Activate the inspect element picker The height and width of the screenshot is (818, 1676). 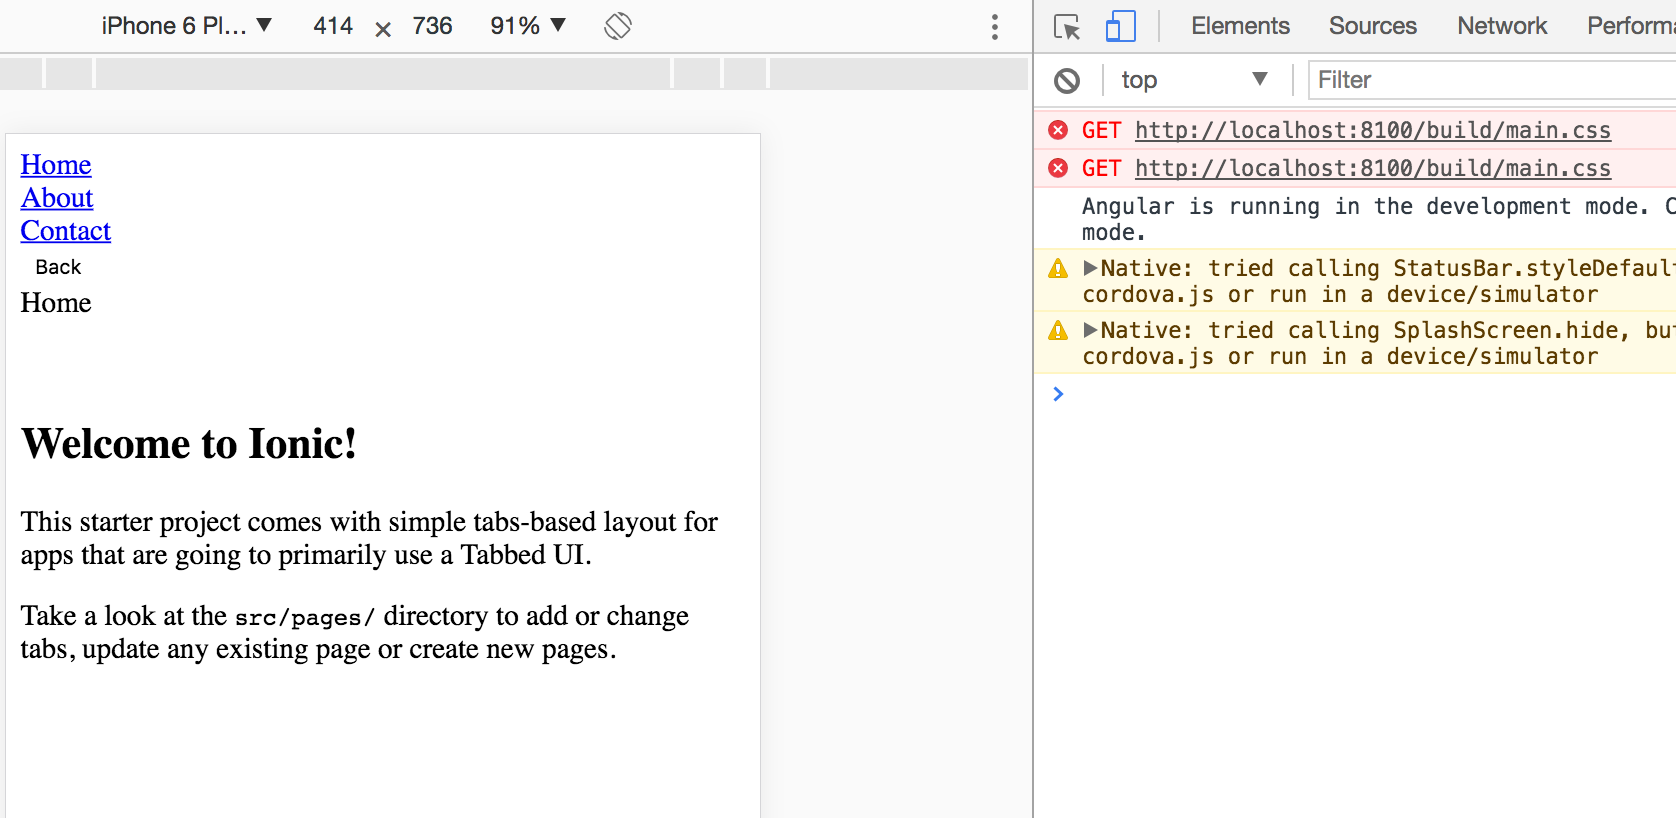point(1067,27)
